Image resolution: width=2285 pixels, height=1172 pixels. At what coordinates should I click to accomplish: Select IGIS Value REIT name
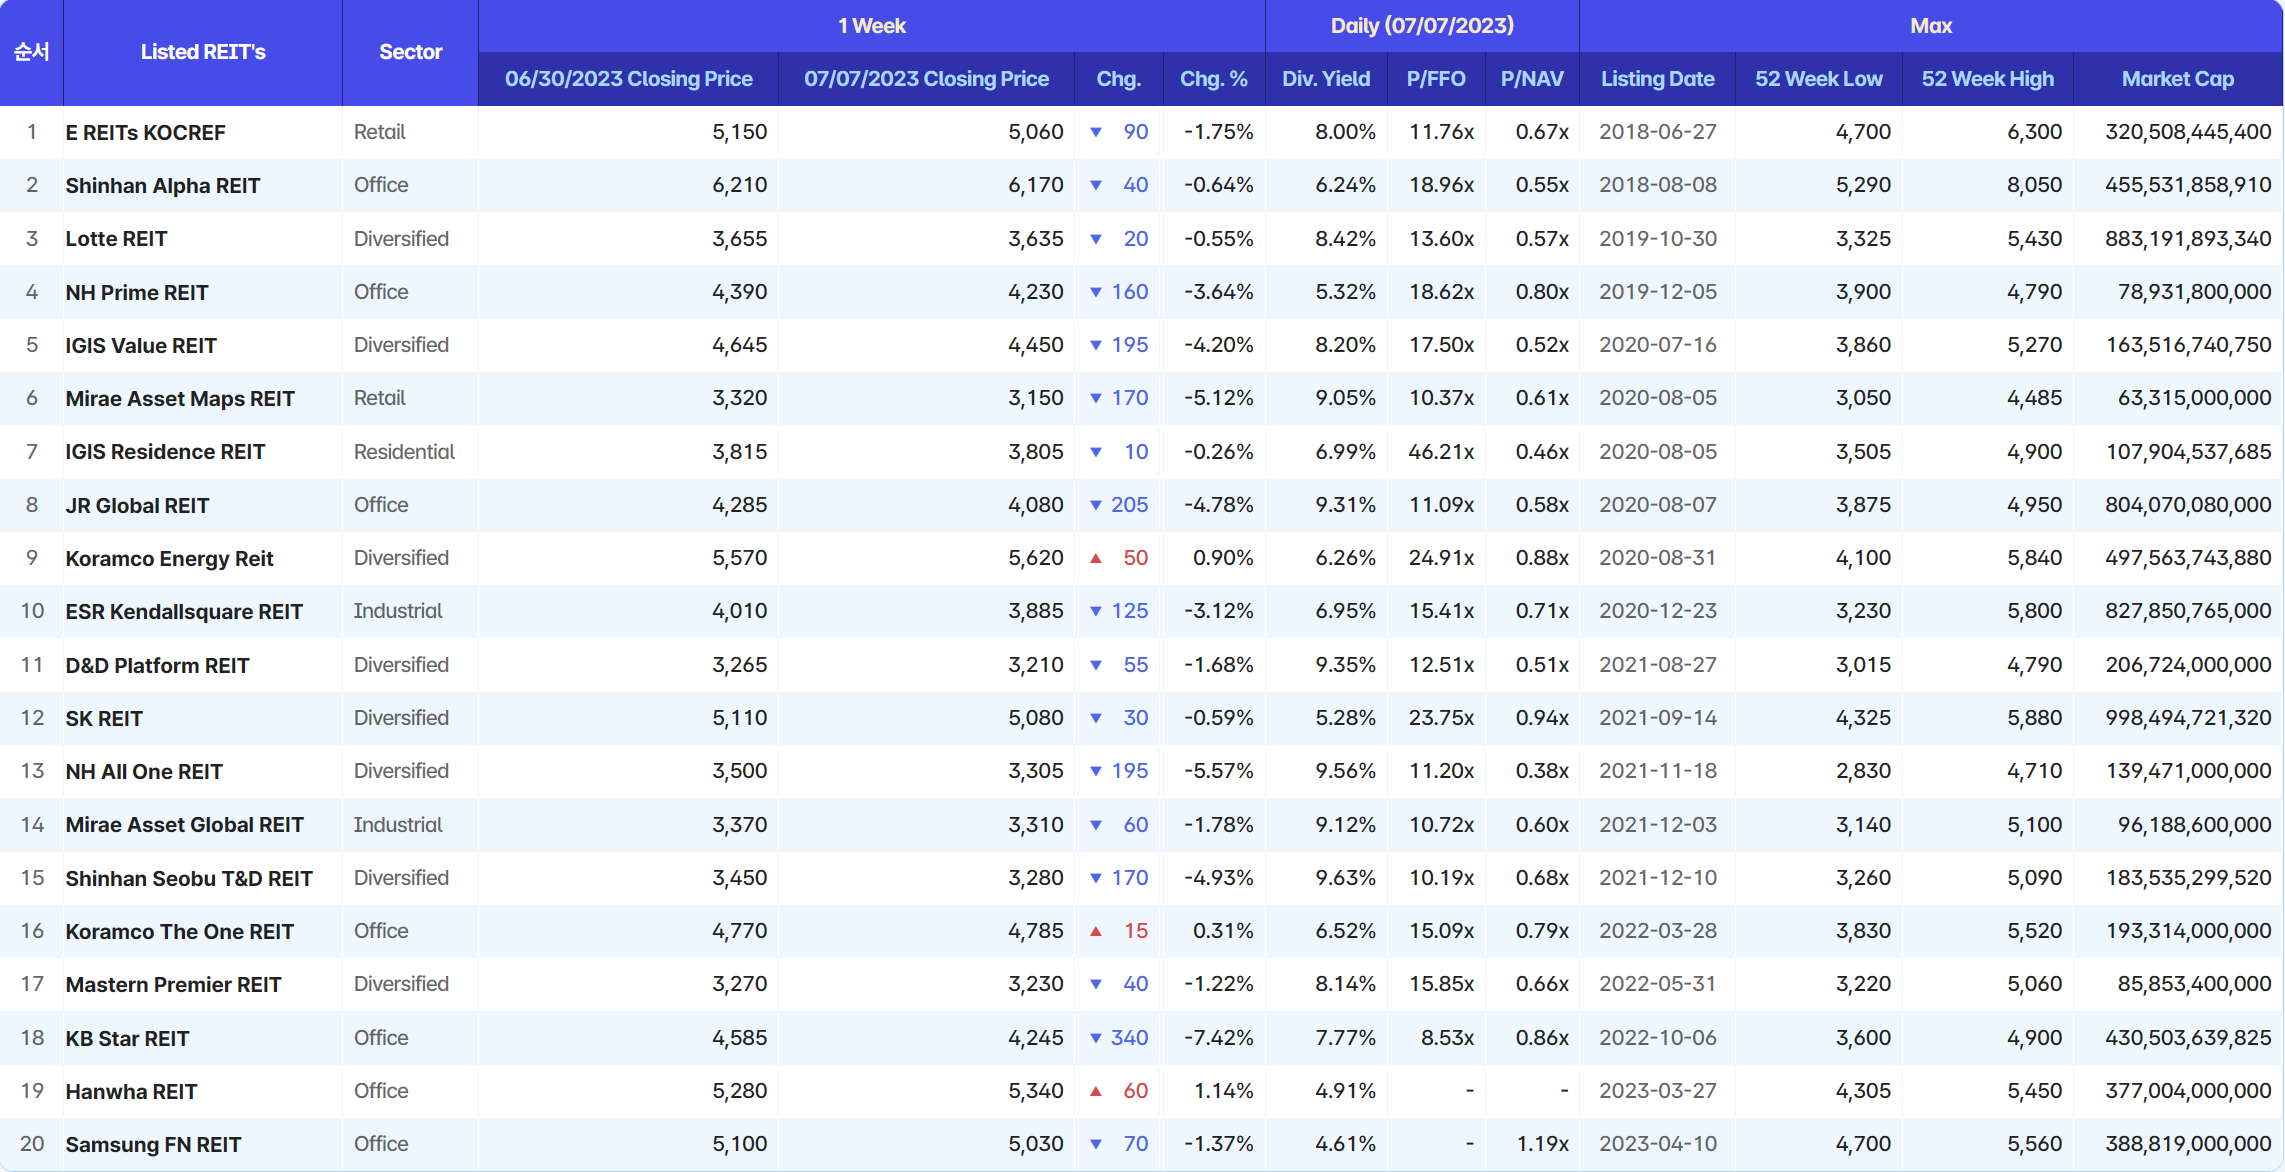pyautogui.click(x=141, y=345)
